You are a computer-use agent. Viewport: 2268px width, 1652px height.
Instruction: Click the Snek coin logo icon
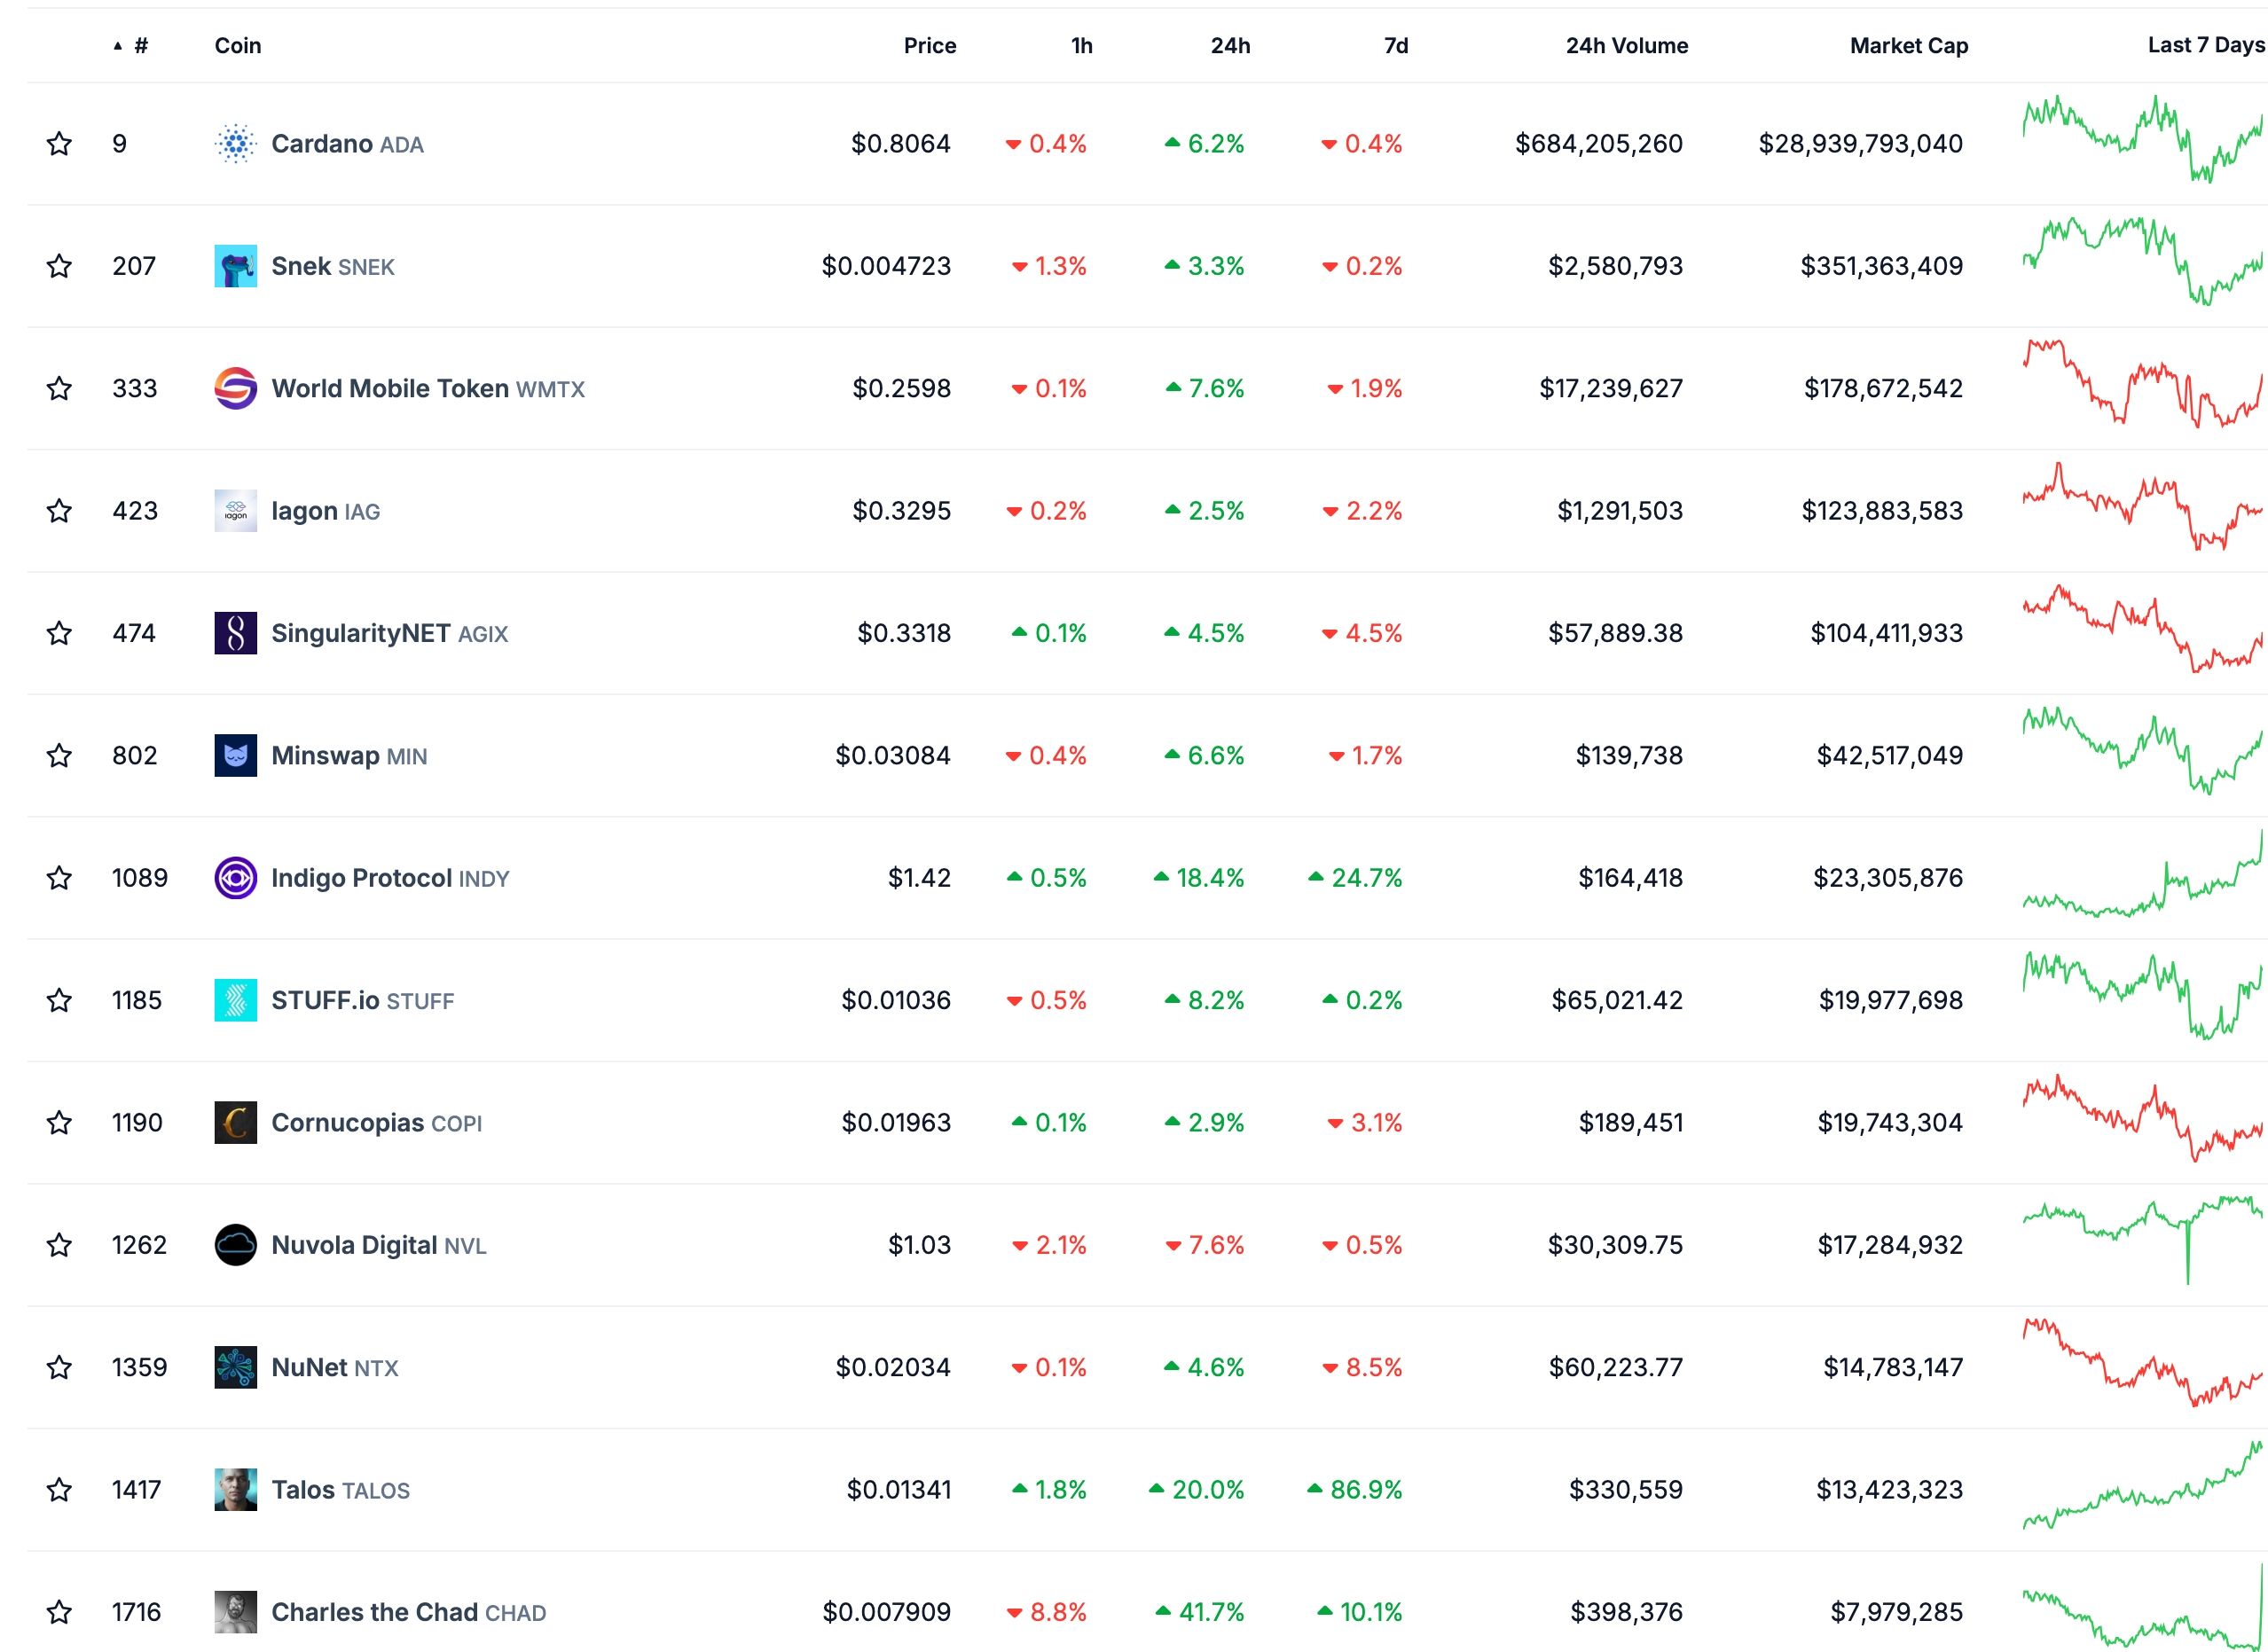(x=235, y=266)
